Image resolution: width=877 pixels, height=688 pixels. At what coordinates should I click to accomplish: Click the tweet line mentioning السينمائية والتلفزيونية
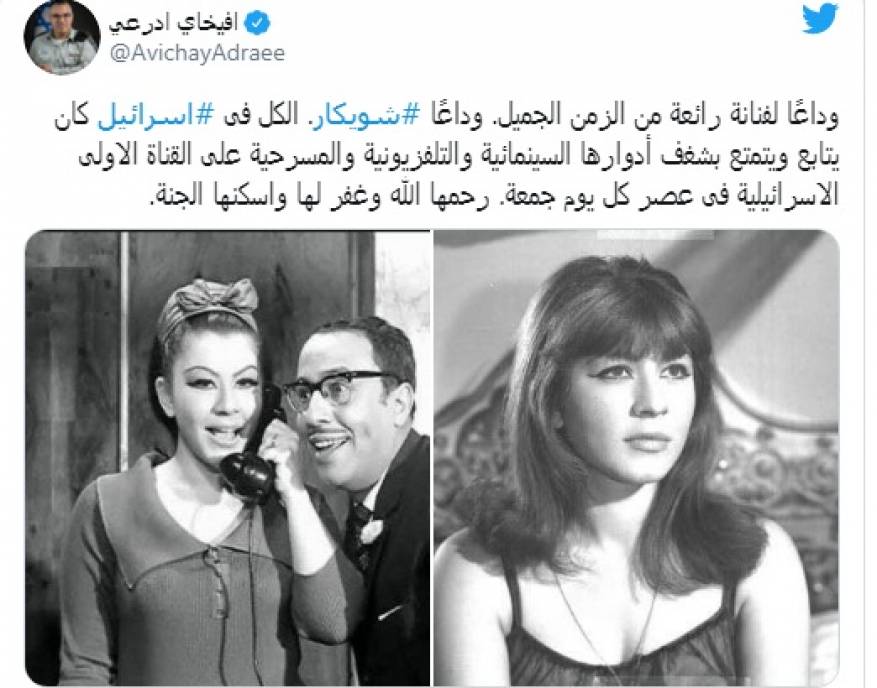[459, 157]
